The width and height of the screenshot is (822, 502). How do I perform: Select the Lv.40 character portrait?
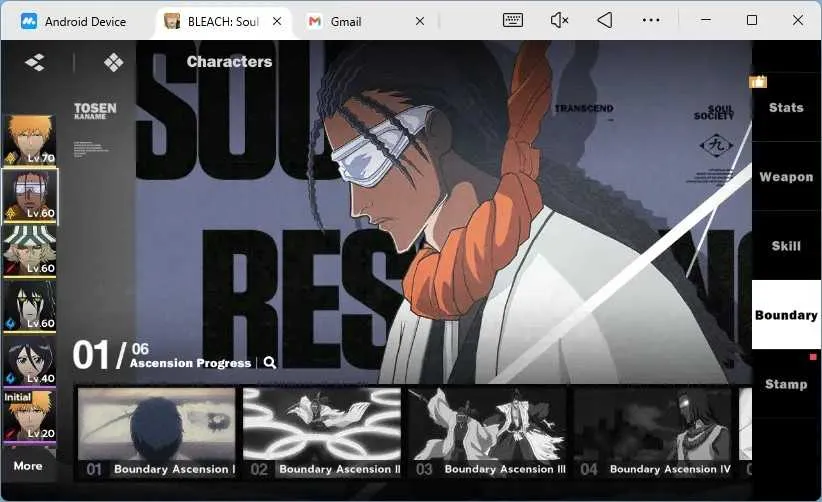click(x=30, y=361)
